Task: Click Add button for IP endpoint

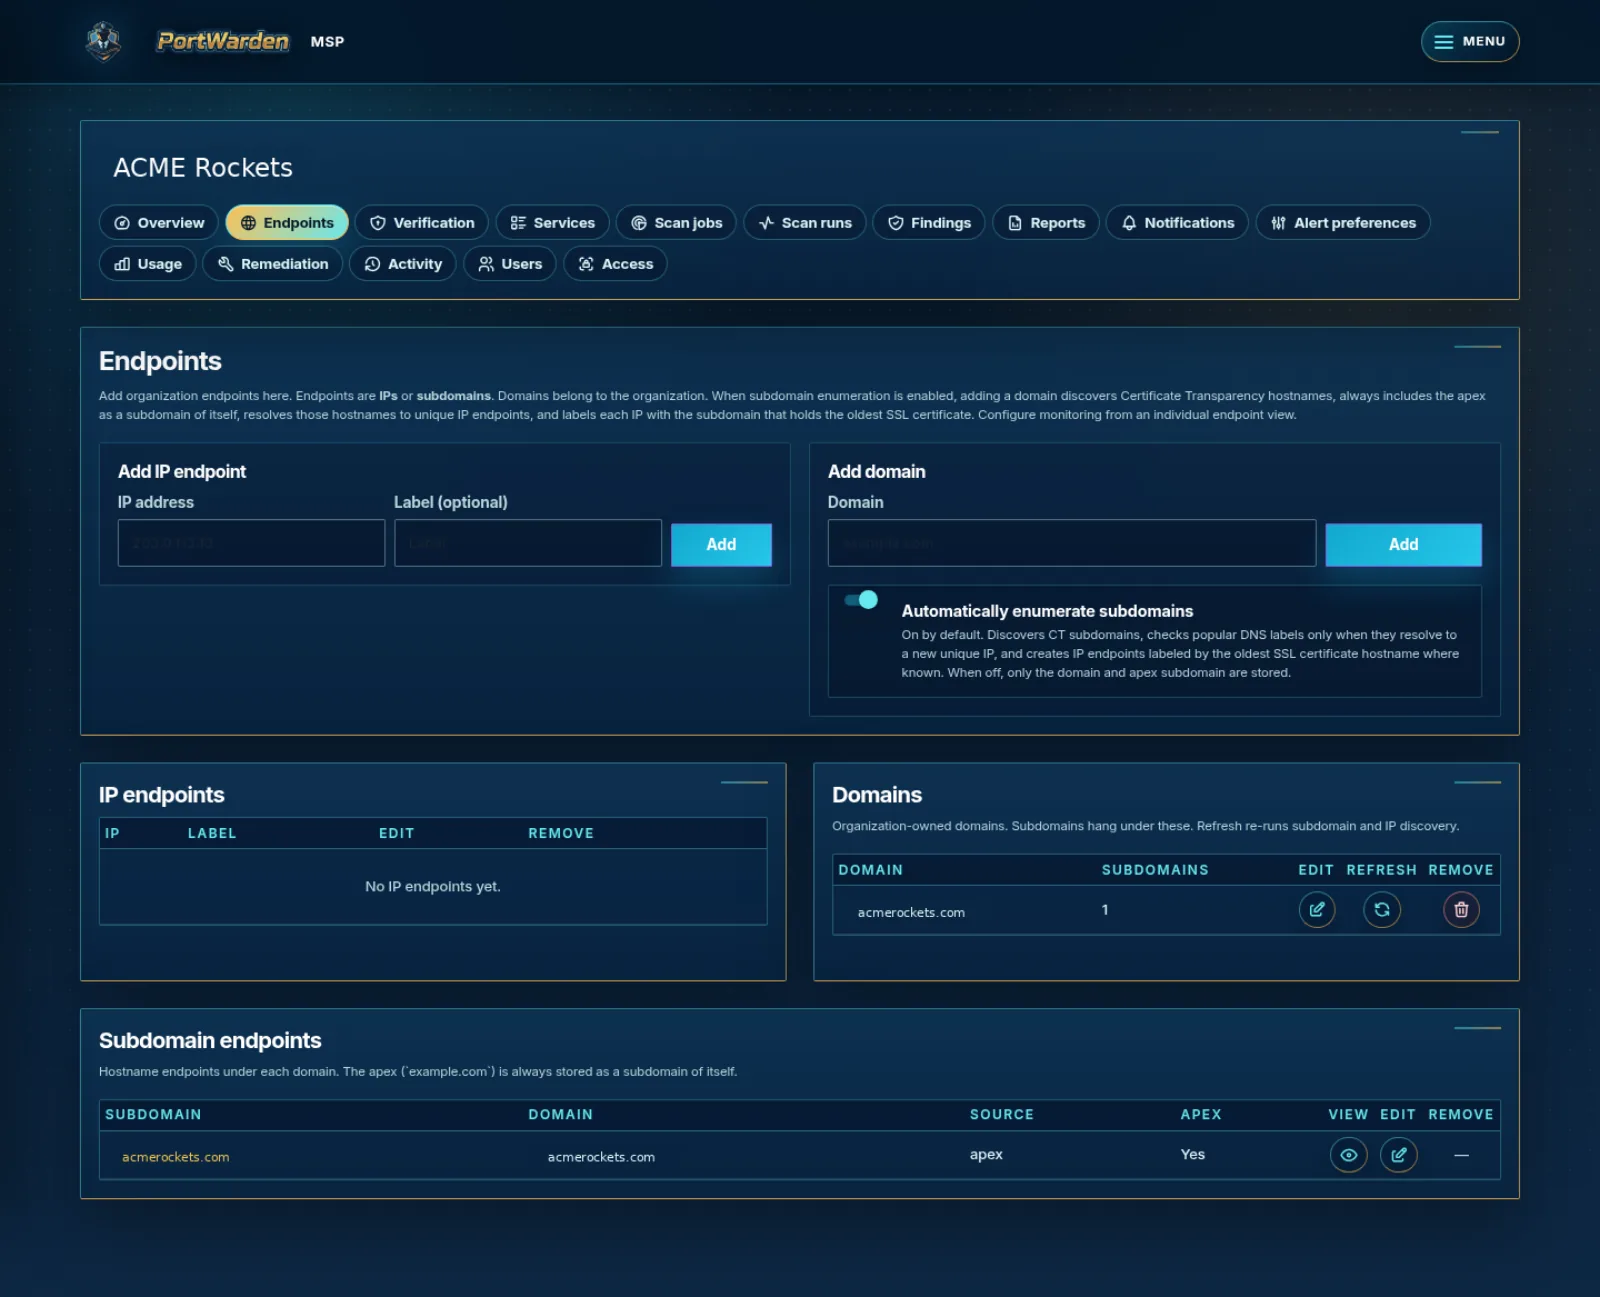Action: coord(721,545)
